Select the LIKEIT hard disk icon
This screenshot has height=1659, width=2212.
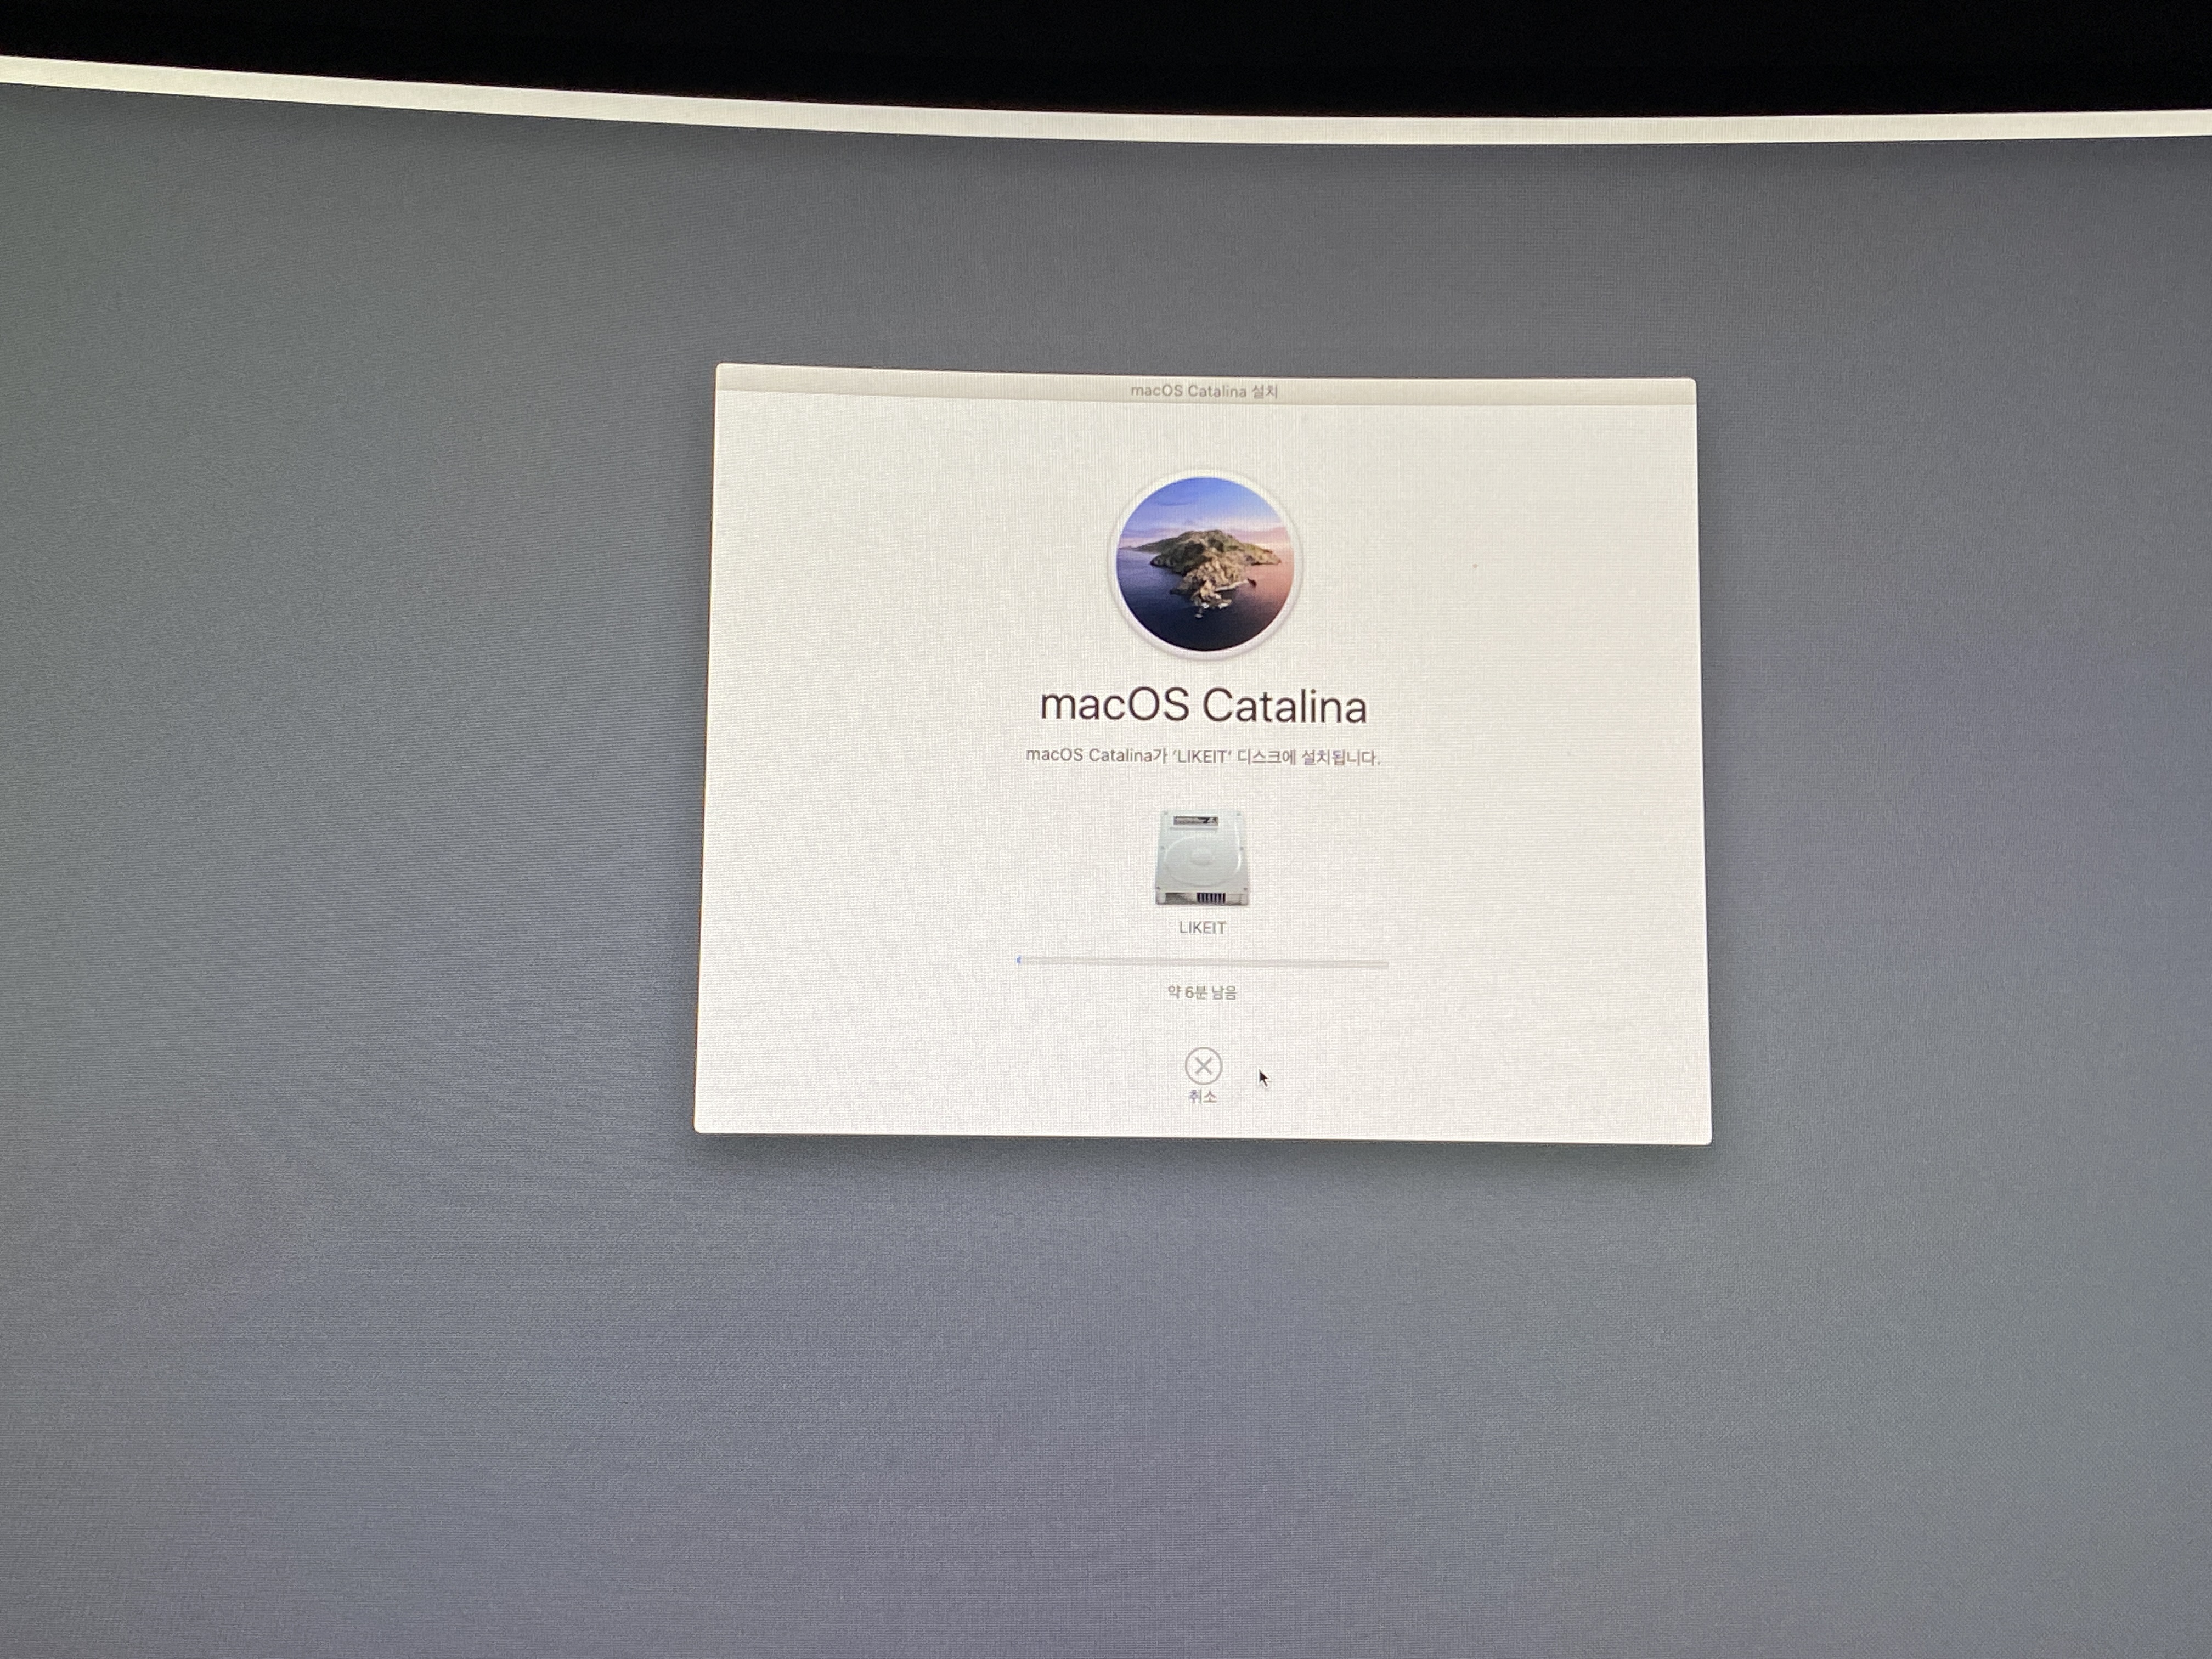point(1202,858)
